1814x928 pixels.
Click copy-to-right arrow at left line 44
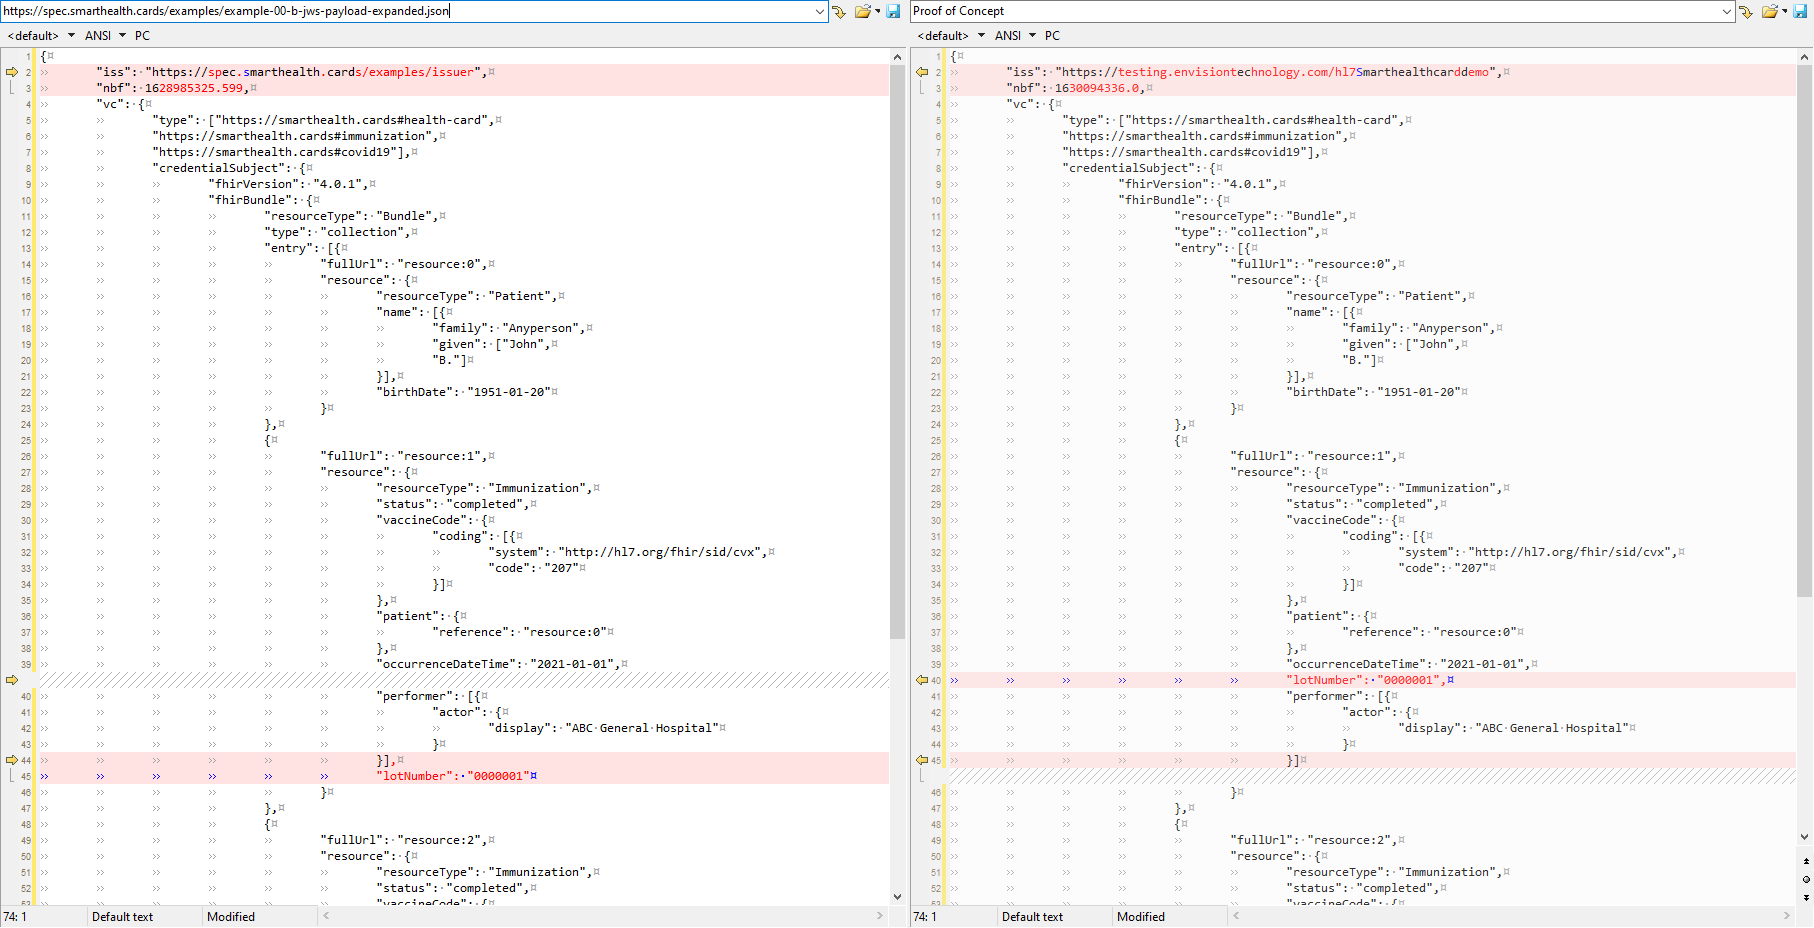[12, 760]
